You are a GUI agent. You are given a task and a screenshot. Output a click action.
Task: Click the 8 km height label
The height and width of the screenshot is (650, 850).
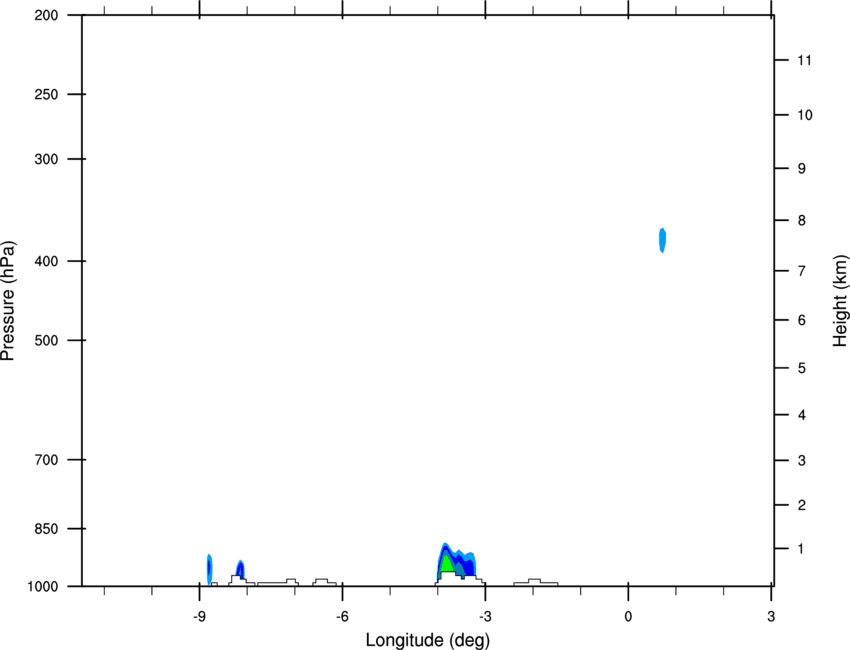point(802,221)
